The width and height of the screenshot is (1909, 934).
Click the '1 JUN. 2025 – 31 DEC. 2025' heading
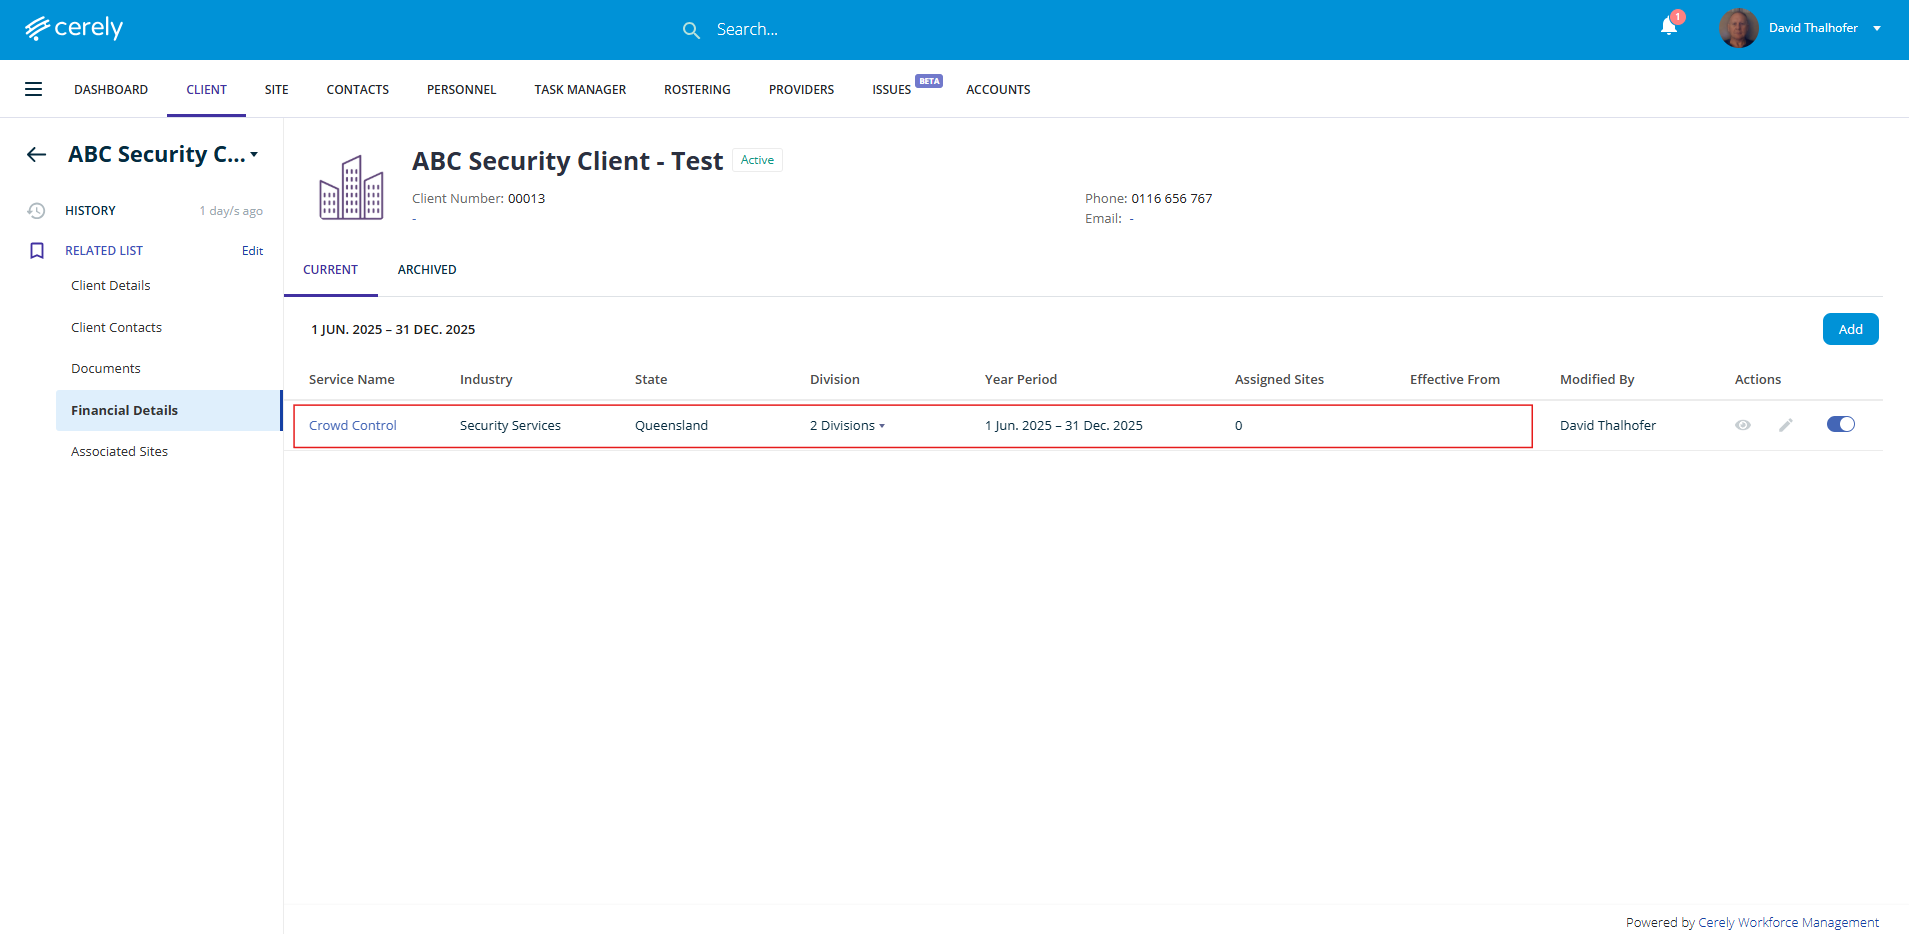tap(393, 329)
